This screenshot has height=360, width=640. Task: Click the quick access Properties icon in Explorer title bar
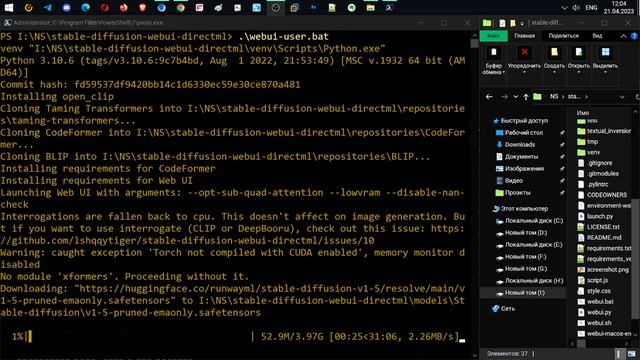point(502,23)
